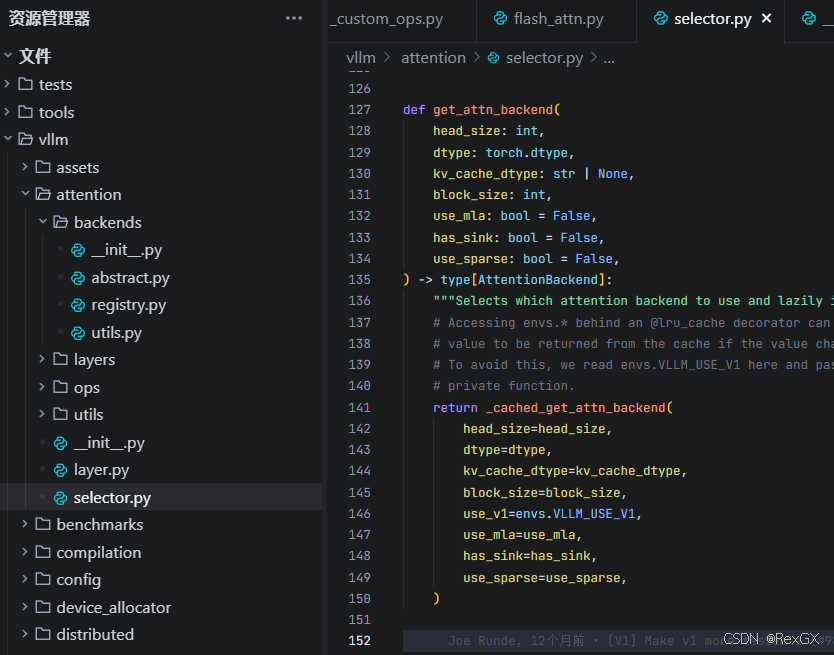The image size is (834, 655).
Task: Click the benchmarks folder icon
Action: point(43,524)
